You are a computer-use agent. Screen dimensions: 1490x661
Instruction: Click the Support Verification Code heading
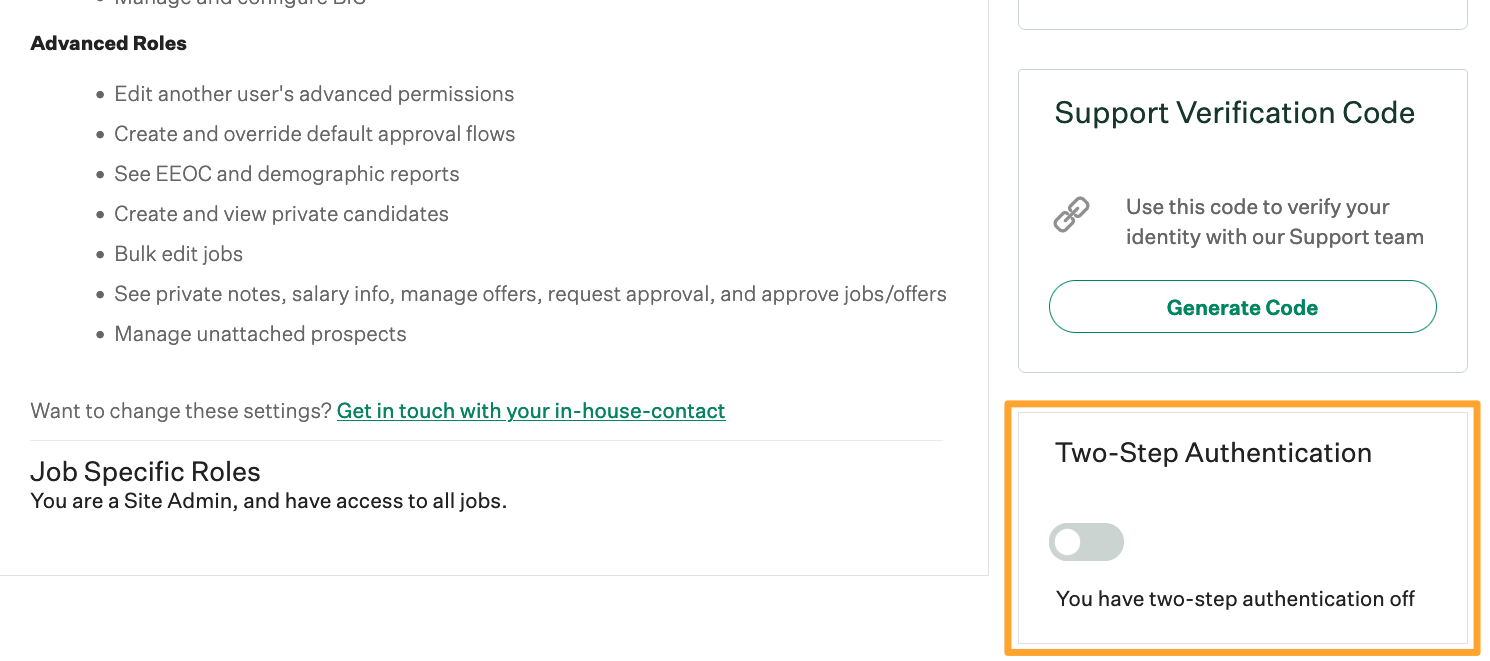(1234, 112)
